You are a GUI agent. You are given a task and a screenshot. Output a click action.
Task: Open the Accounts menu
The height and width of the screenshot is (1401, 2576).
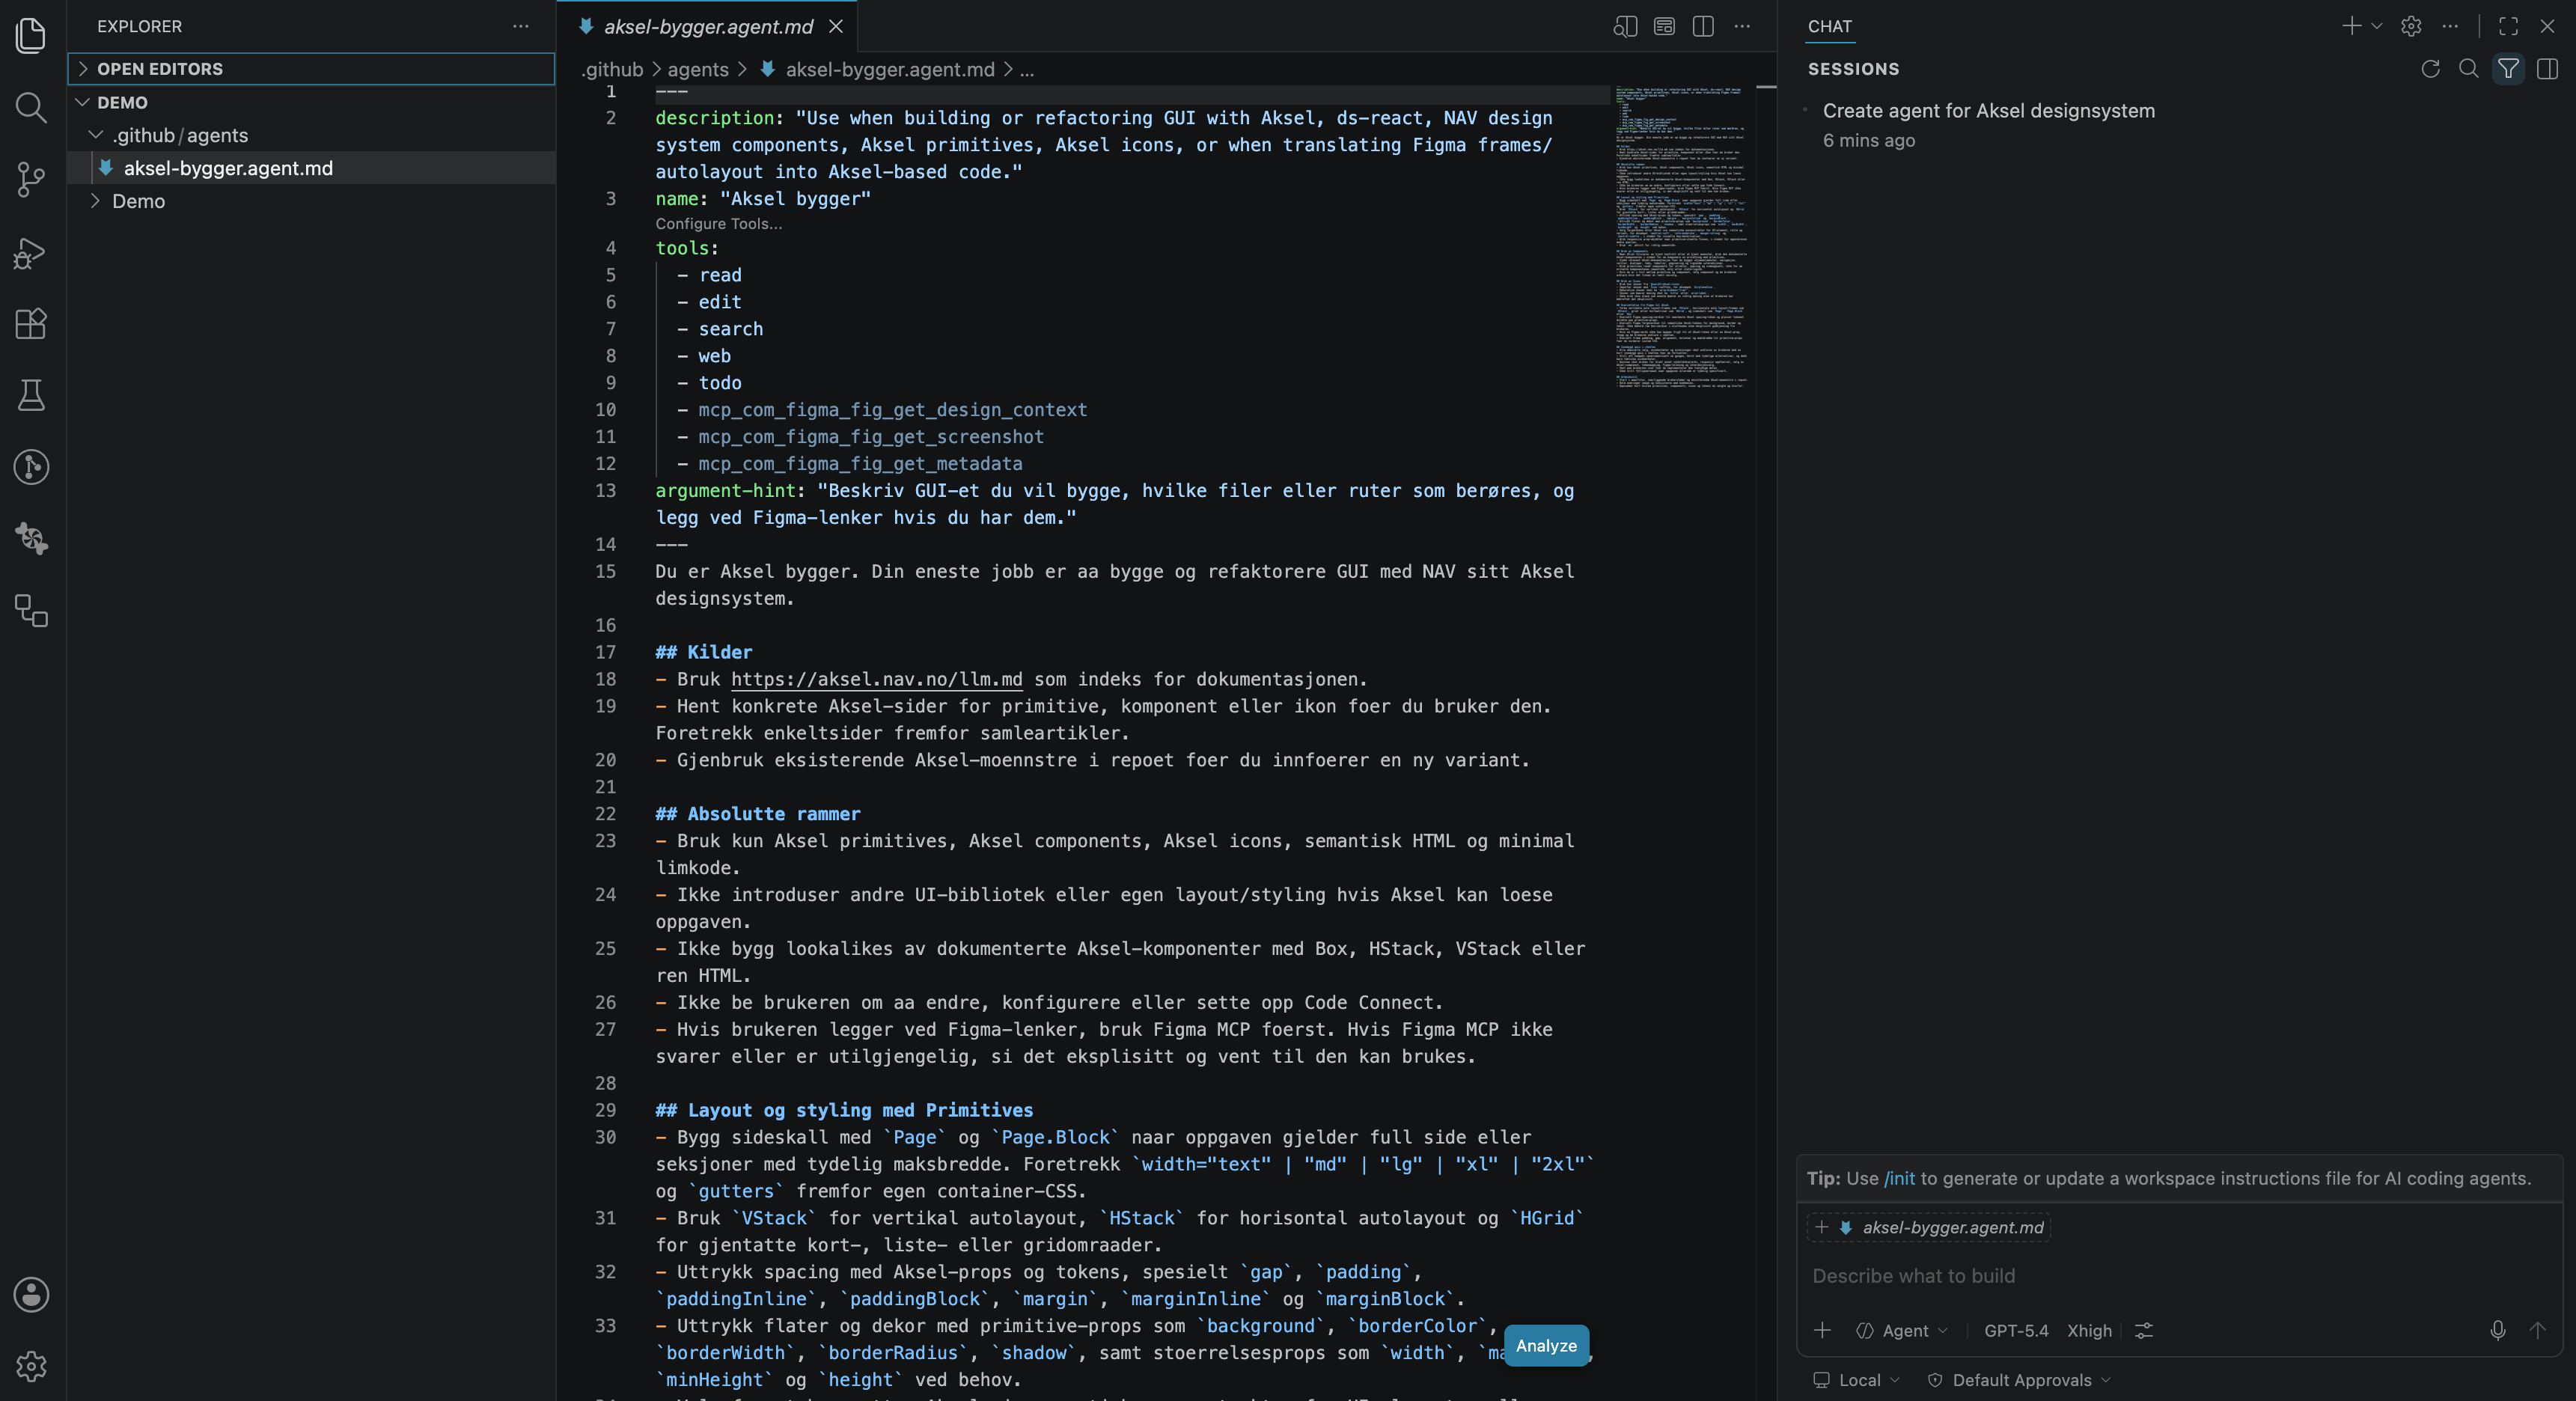click(x=31, y=1294)
